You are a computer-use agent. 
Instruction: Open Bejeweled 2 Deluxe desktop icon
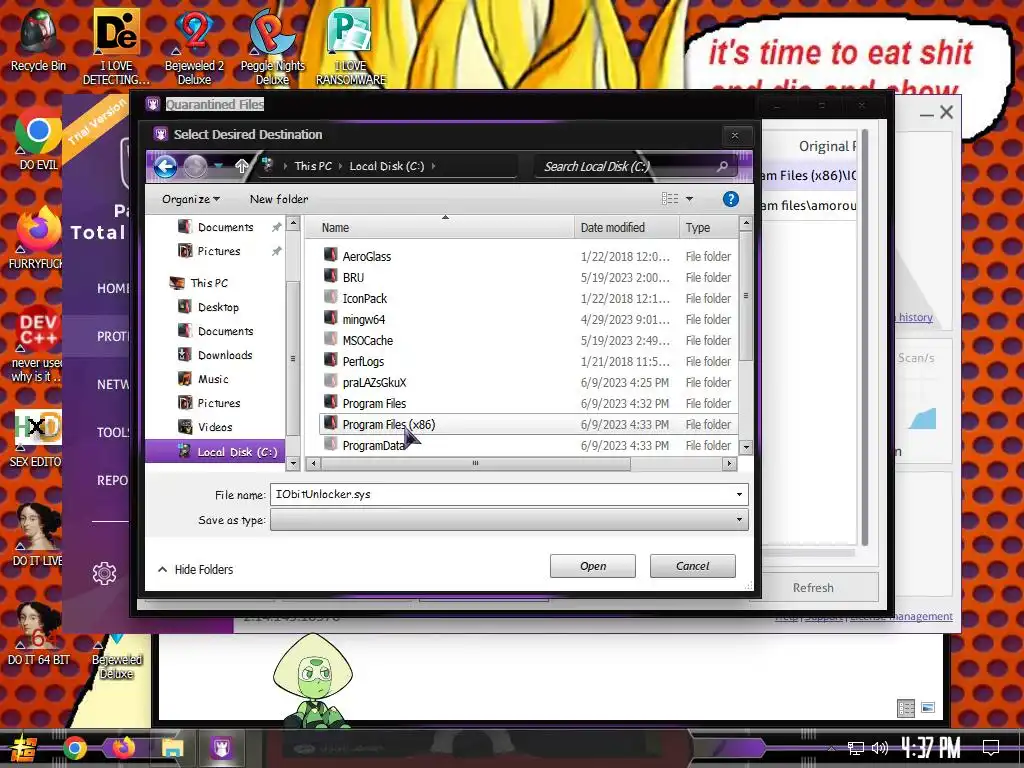pyautogui.click(x=194, y=47)
